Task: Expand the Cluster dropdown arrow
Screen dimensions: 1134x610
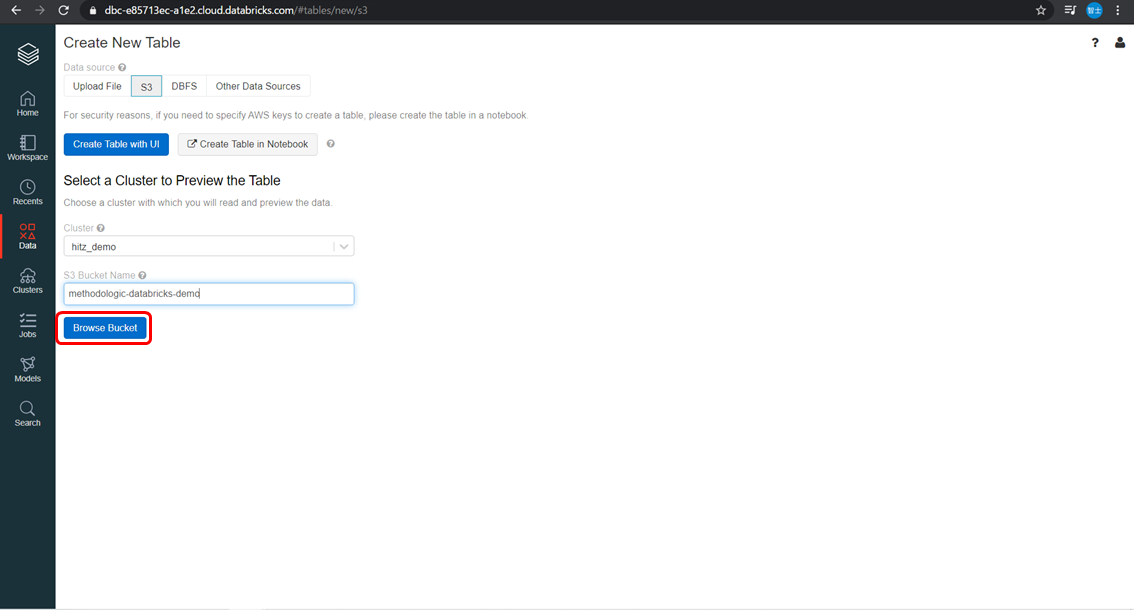Action: pyautogui.click(x=344, y=247)
